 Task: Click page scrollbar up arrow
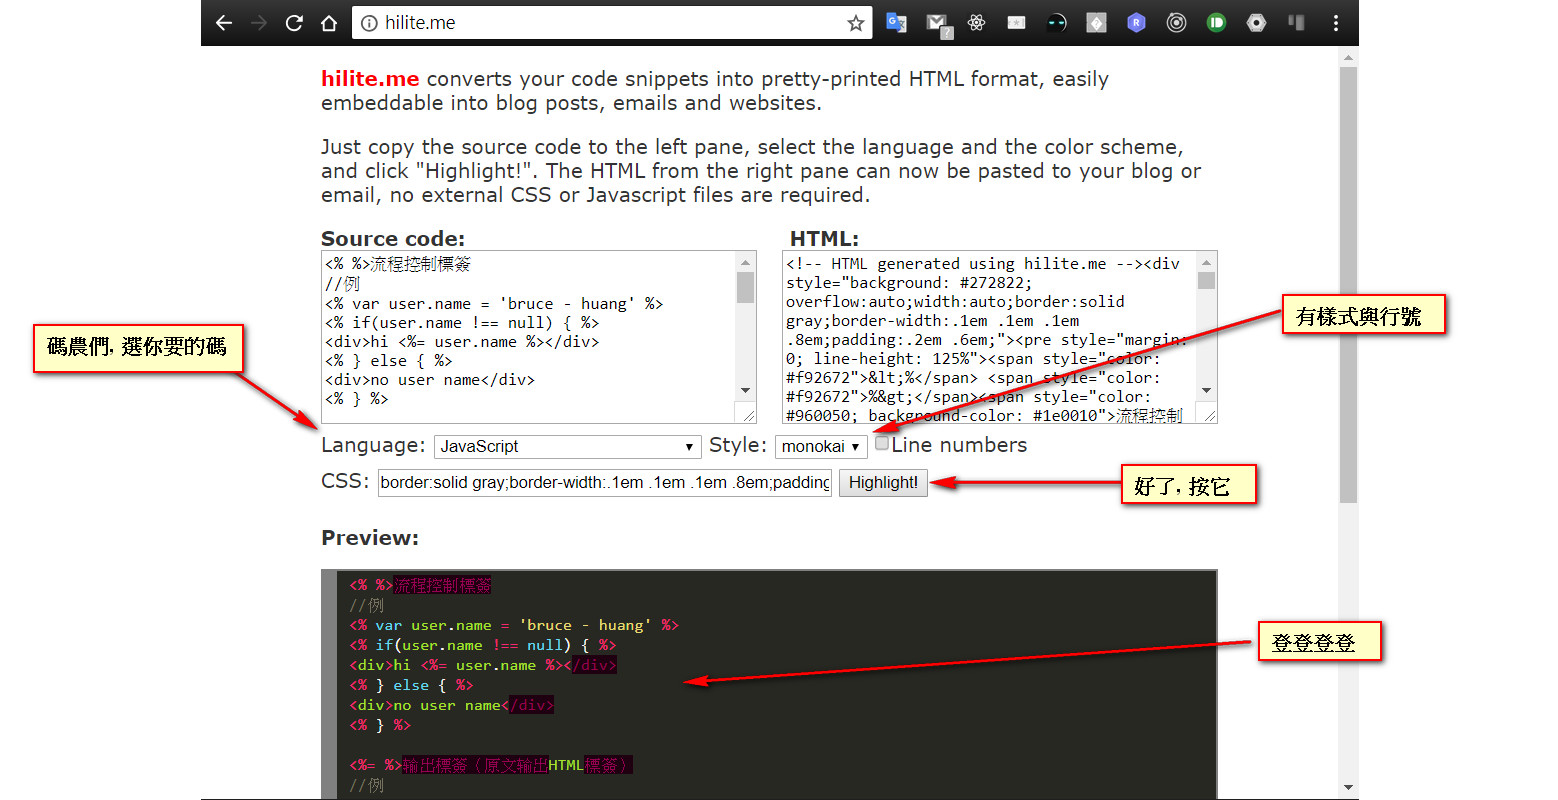(x=1348, y=58)
